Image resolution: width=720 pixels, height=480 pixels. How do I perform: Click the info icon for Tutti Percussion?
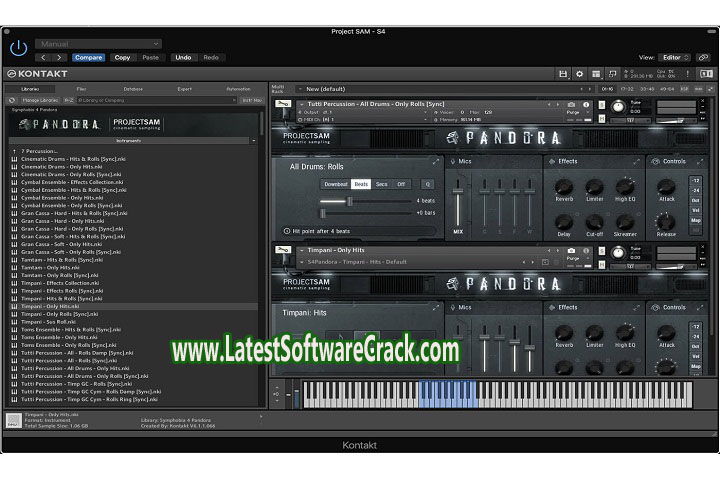coord(586,105)
